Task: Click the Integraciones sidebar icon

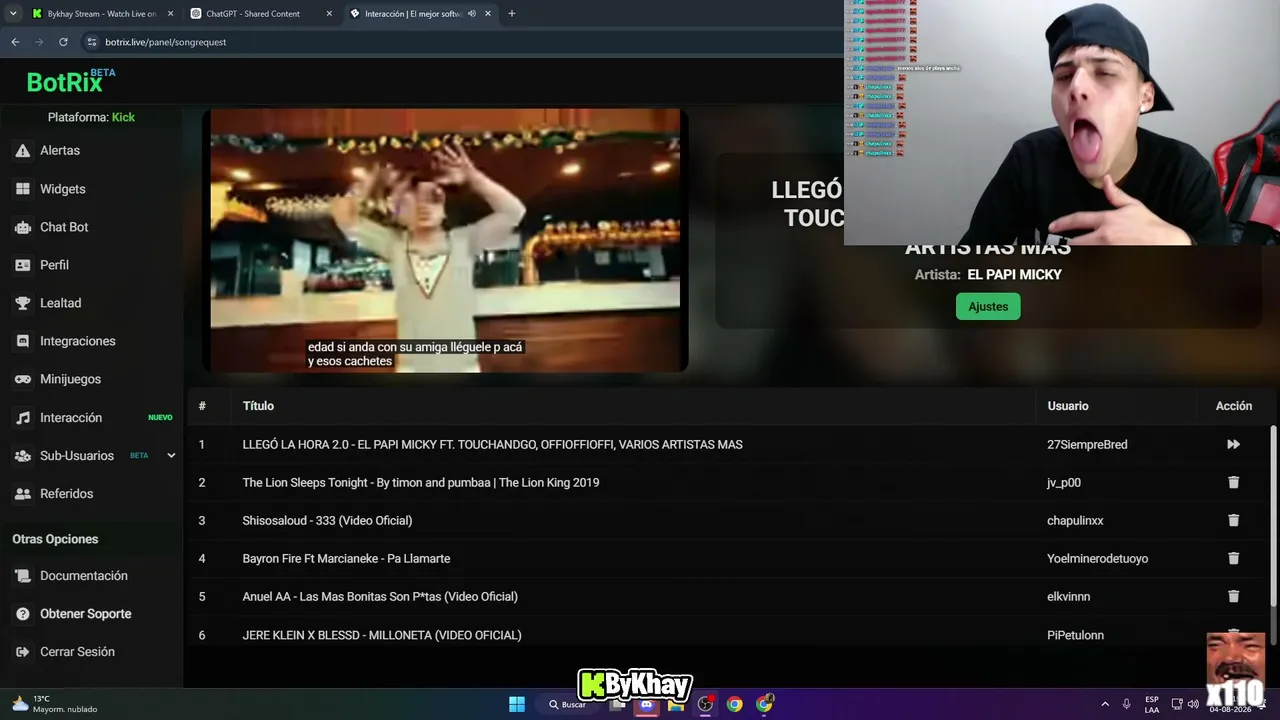Action: click(x=22, y=341)
